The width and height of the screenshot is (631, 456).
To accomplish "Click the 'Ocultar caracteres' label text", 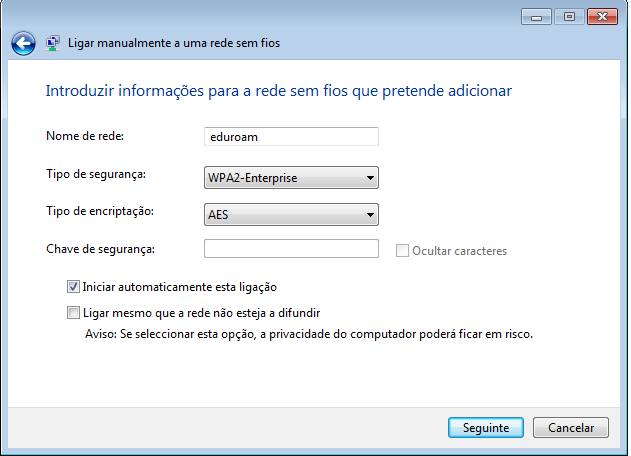I will click(x=460, y=251).
